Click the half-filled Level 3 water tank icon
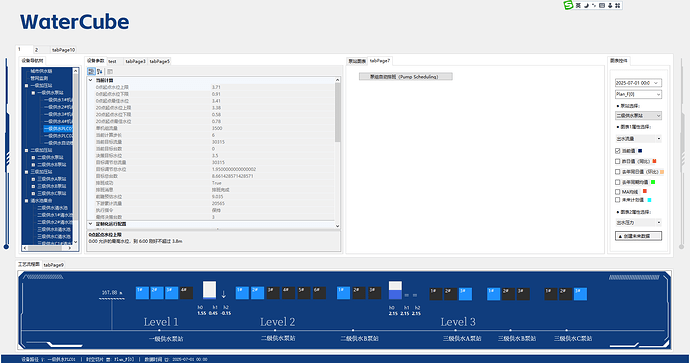This screenshot has height=363, width=690. 395,290
